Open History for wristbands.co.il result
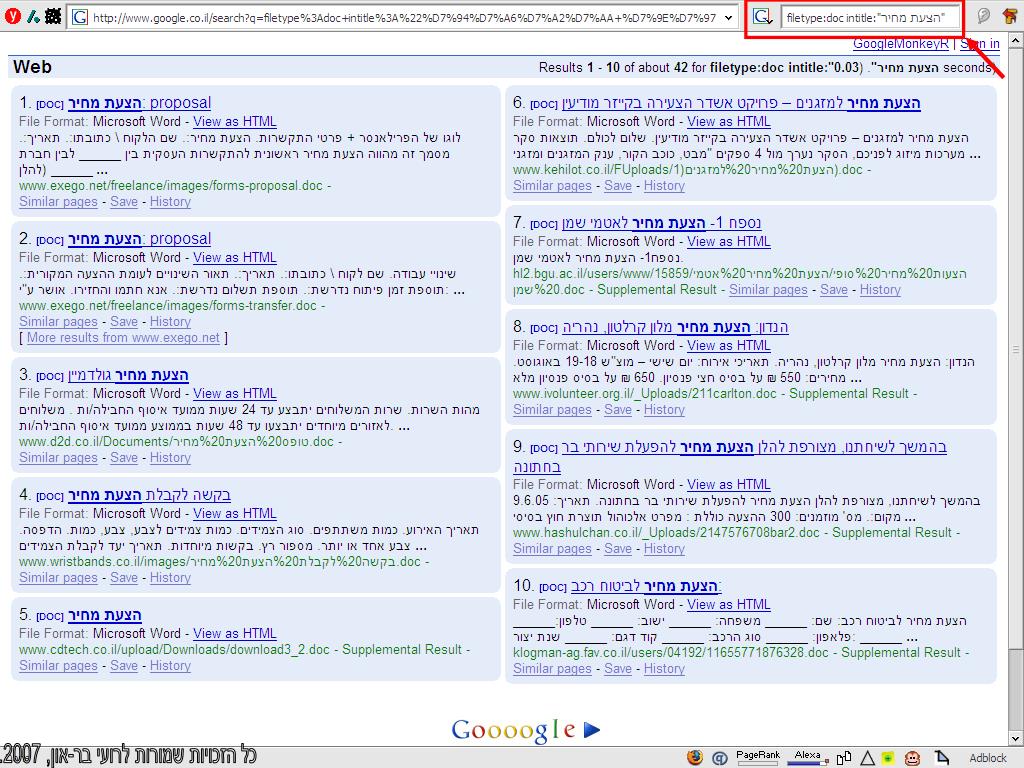This screenshot has width=1024, height=768. point(170,578)
